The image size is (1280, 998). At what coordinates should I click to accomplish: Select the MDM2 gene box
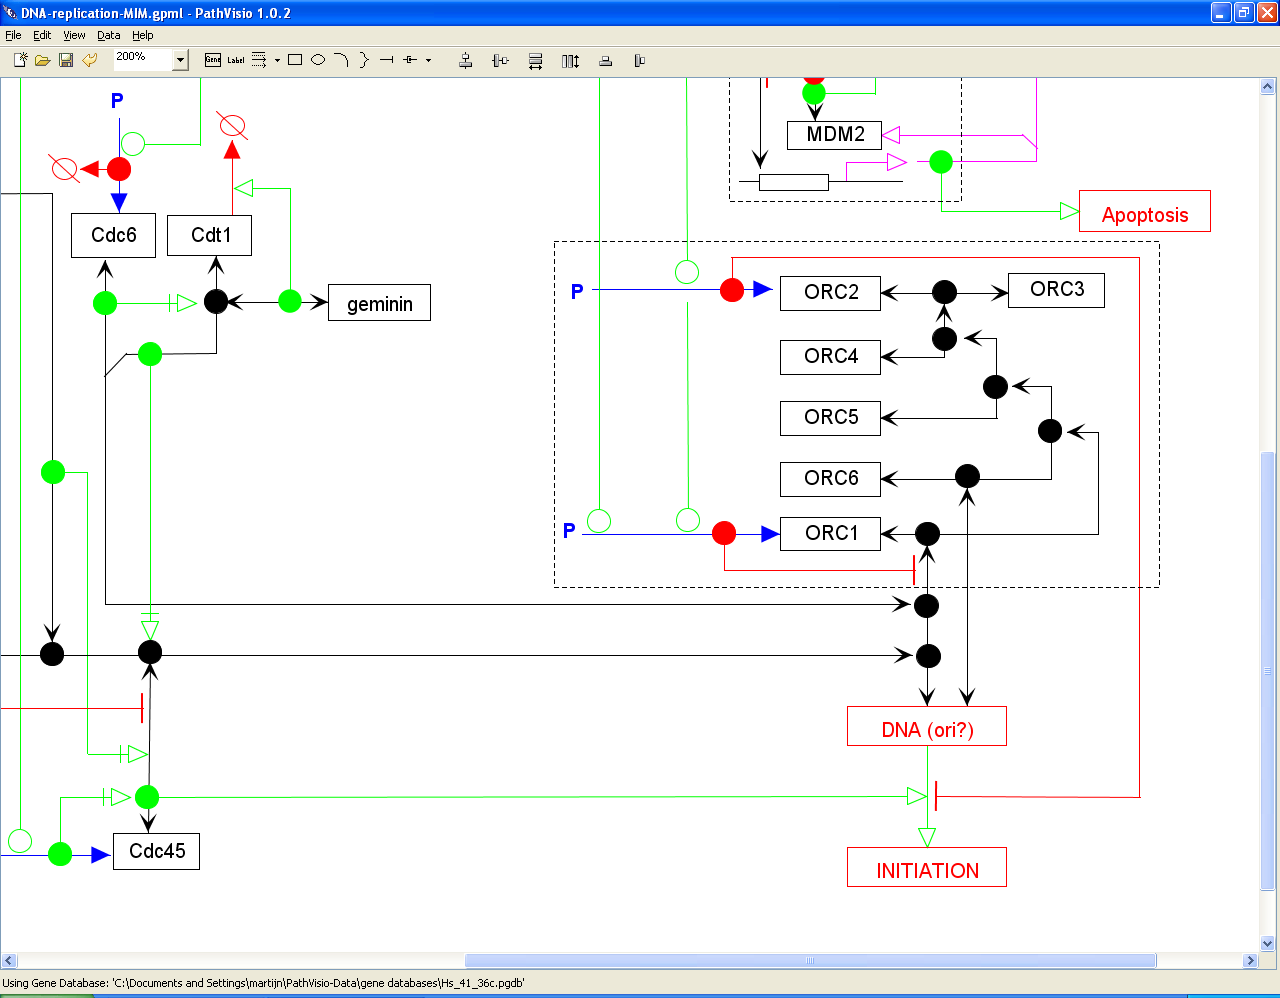click(x=835, y=134)
